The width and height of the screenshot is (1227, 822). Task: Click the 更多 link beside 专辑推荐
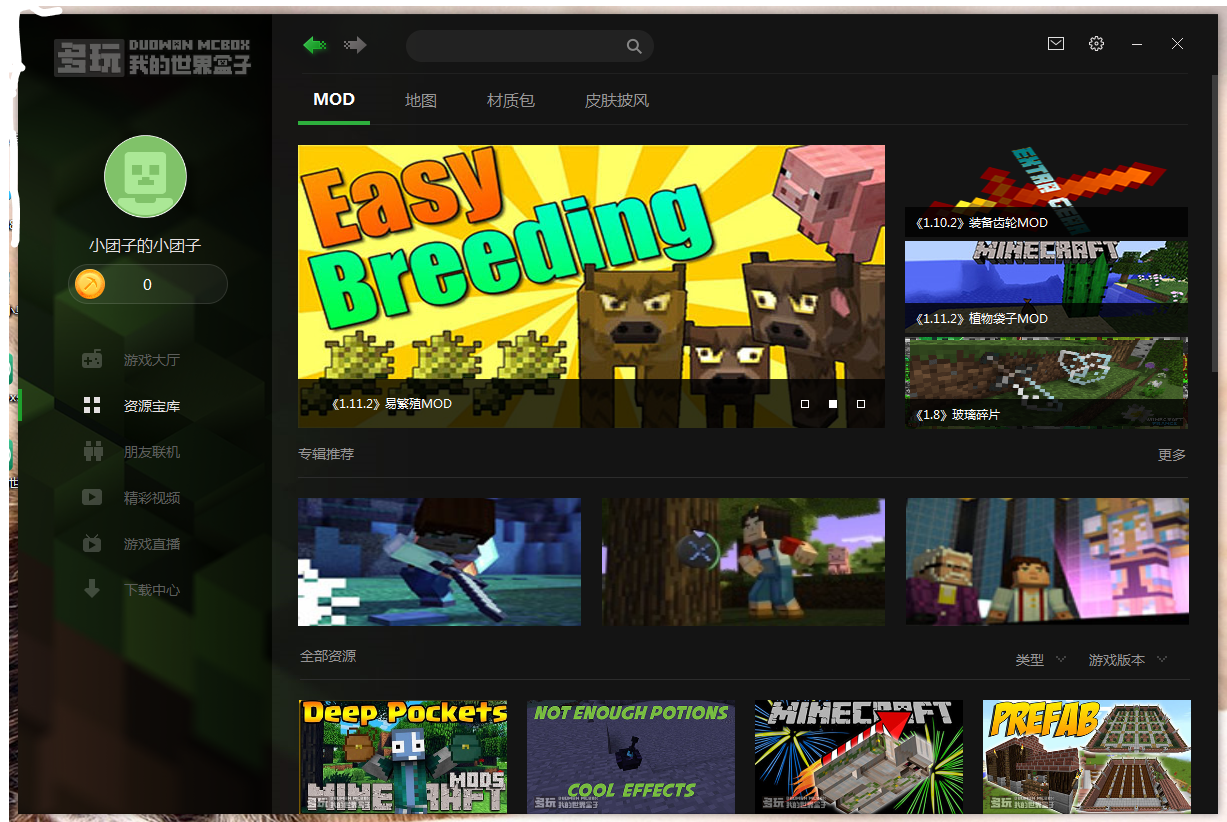pos(1172,455)
